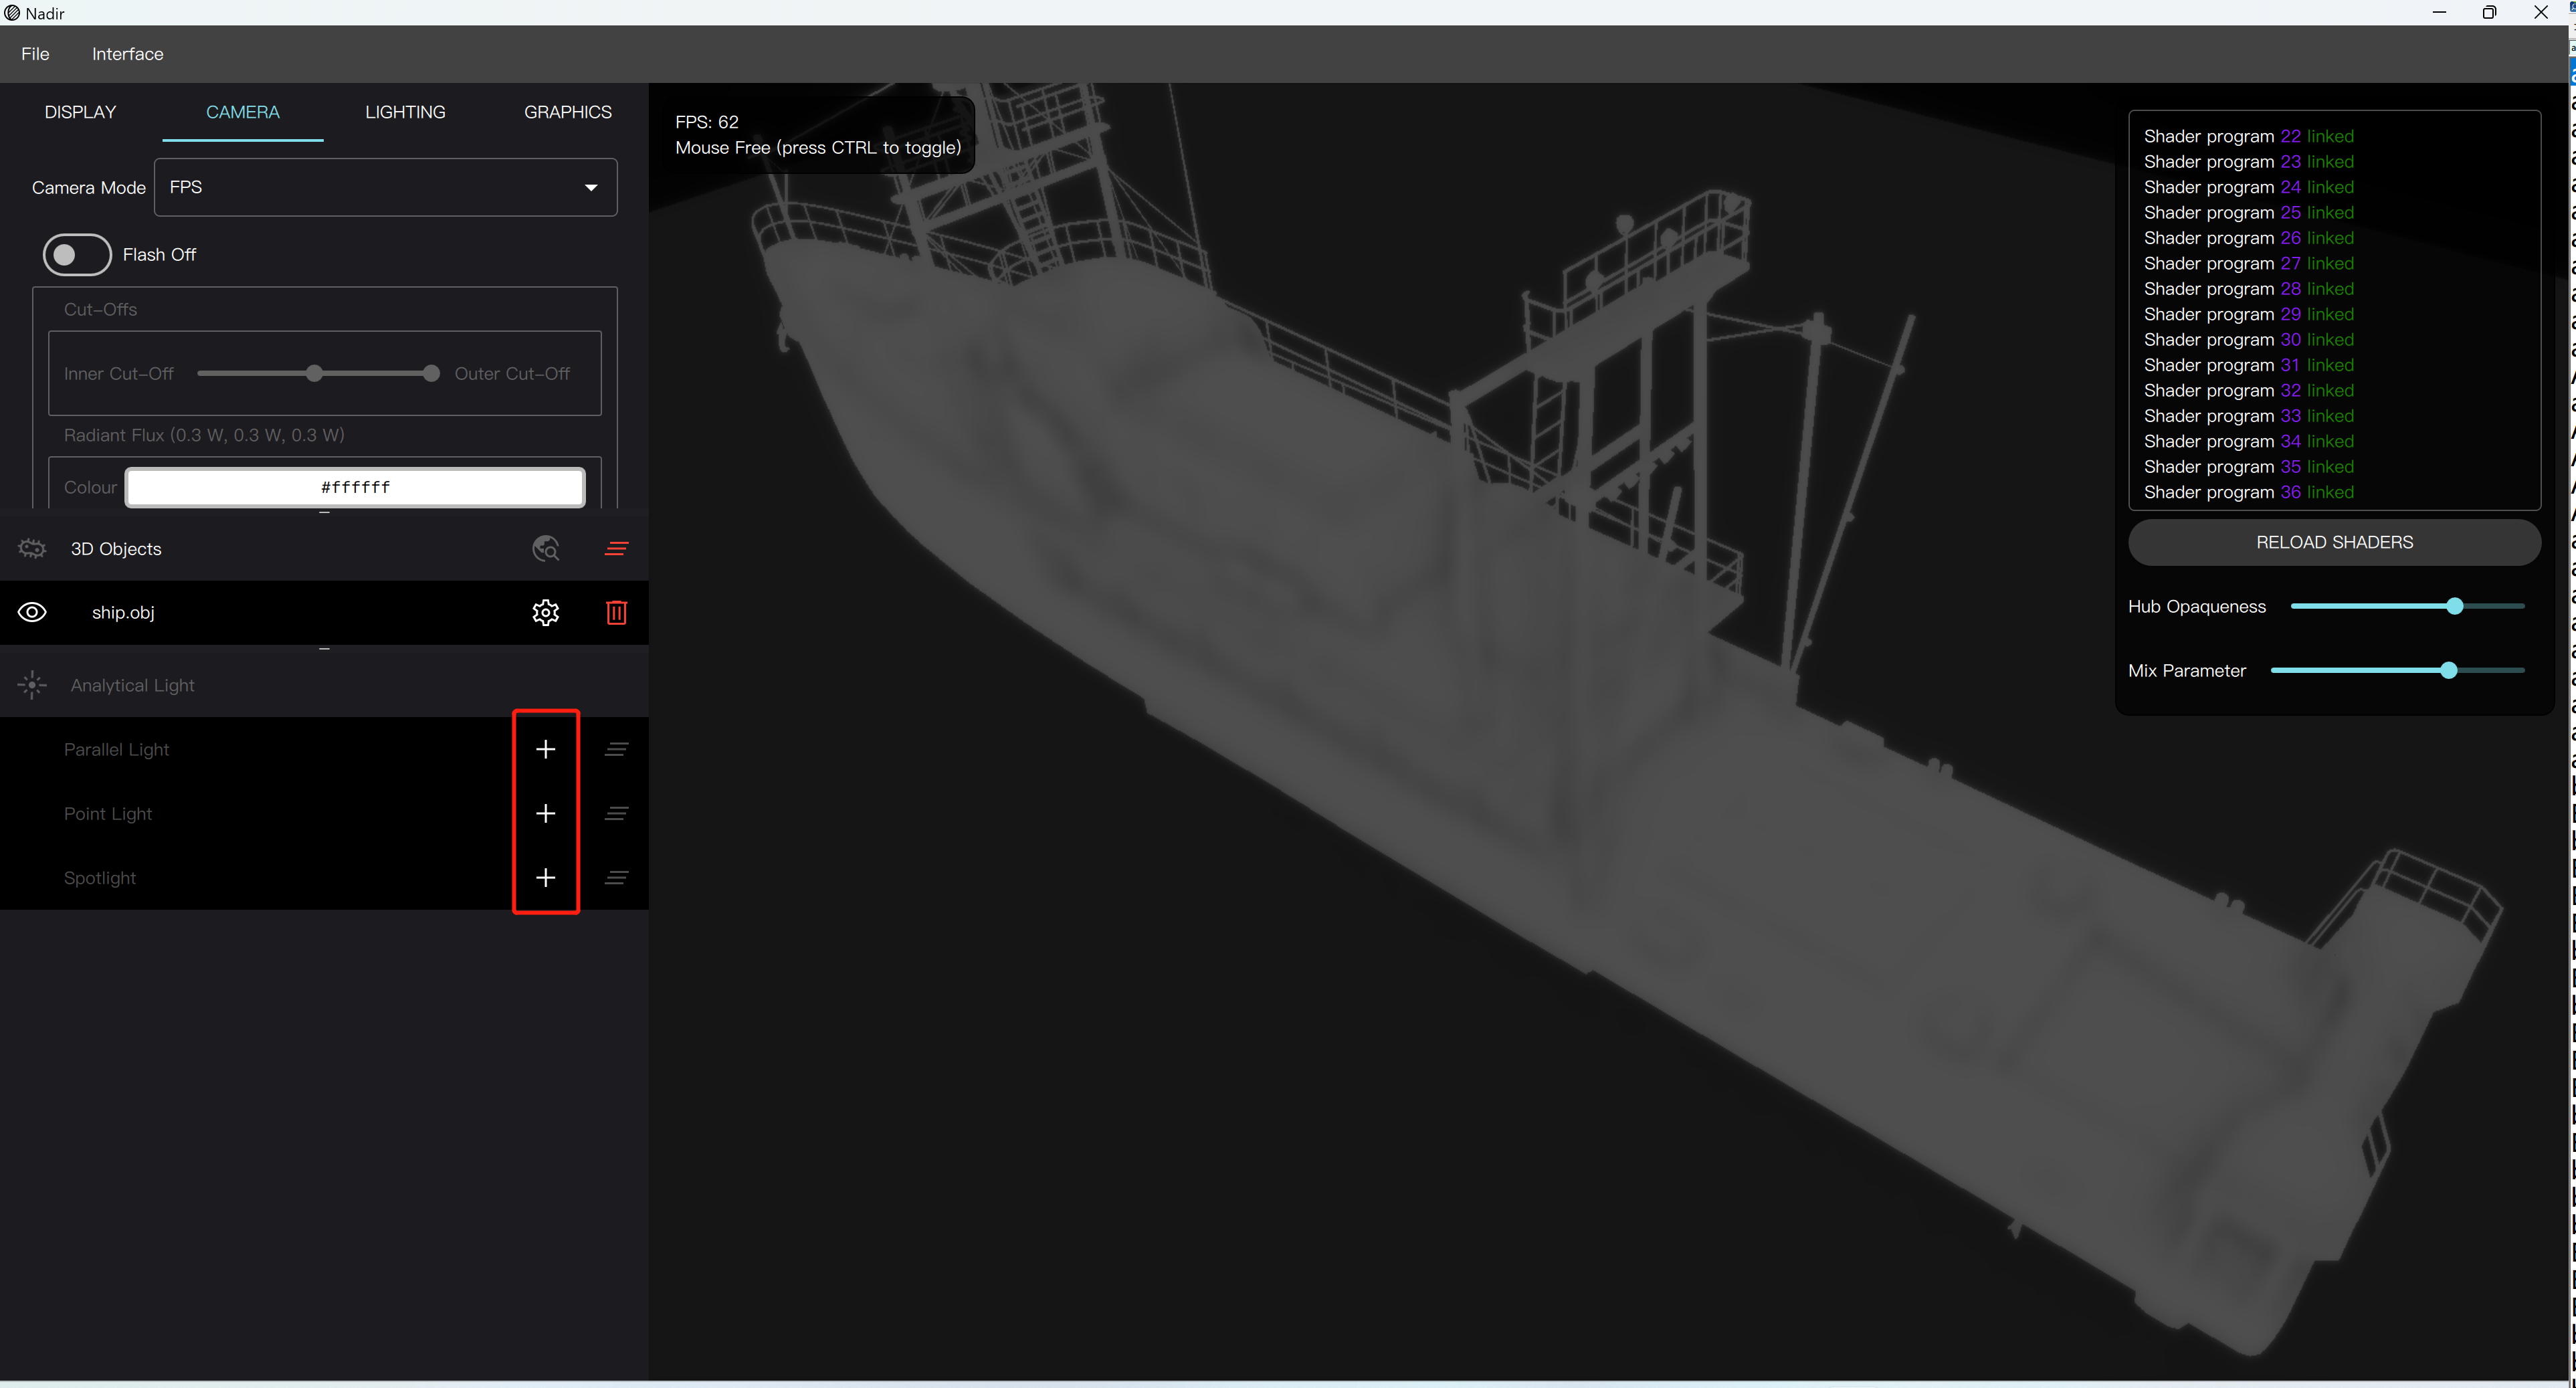
Task: Click the Spotlight label
Action: [x=100, y=877]
